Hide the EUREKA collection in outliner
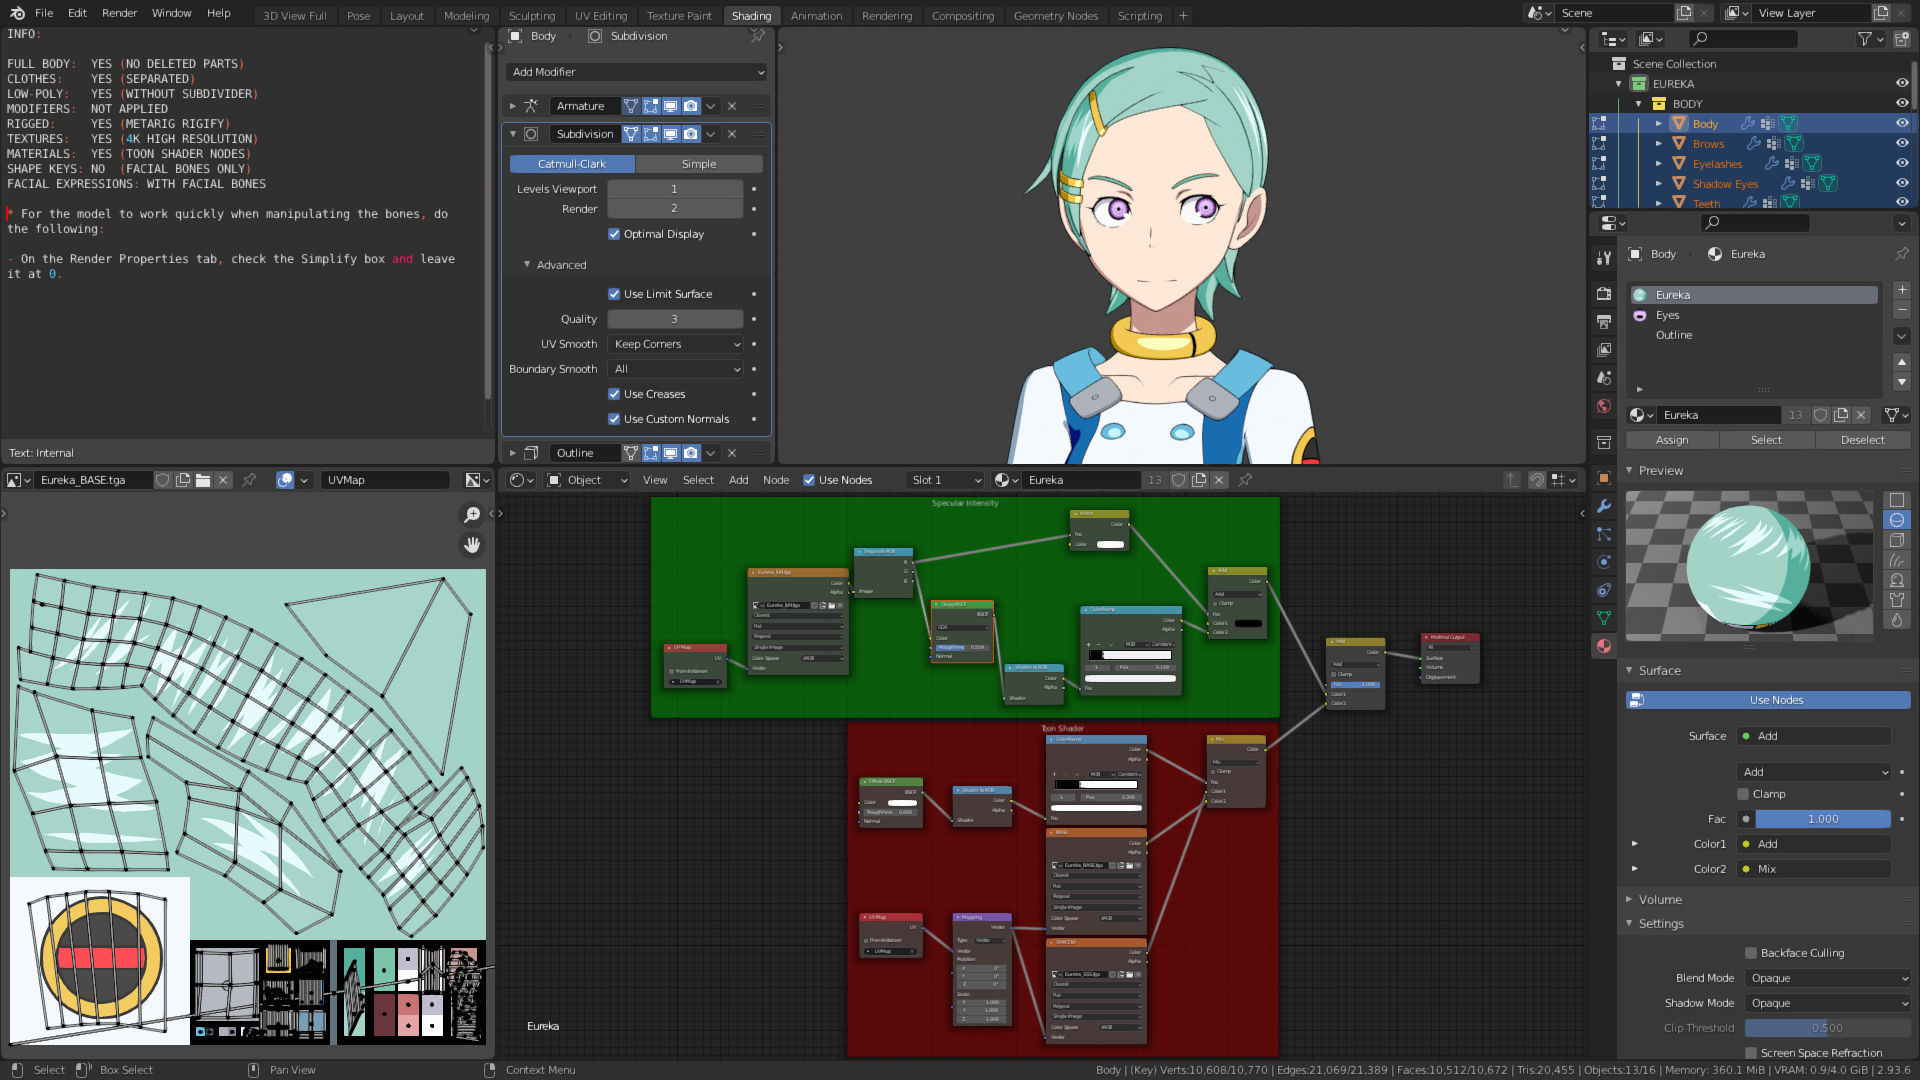This screenshot has height=1080, width=1920. (x=1902, y=84)
